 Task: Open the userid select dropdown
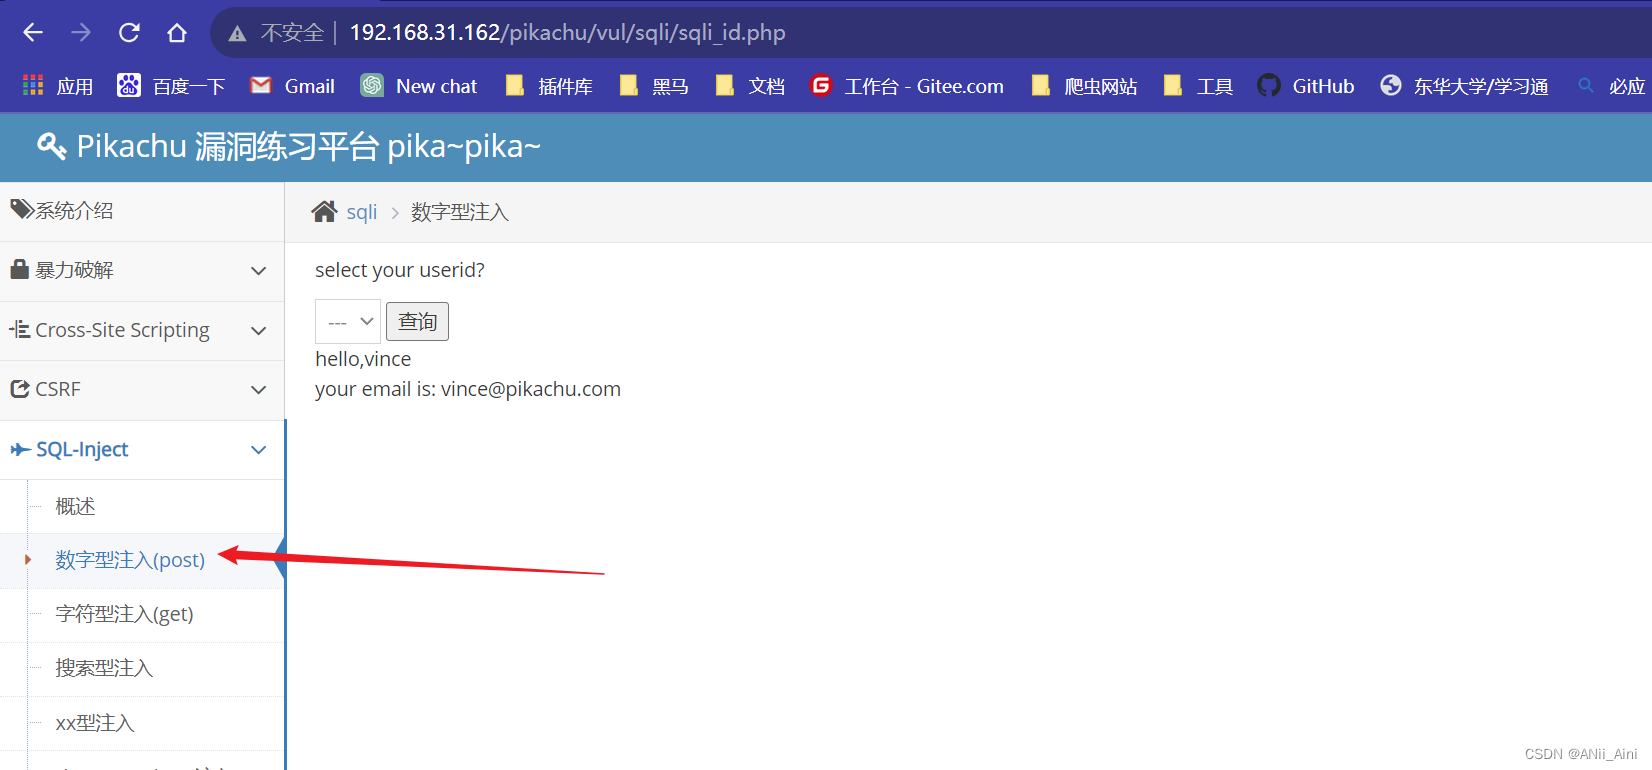pos(348,322)
